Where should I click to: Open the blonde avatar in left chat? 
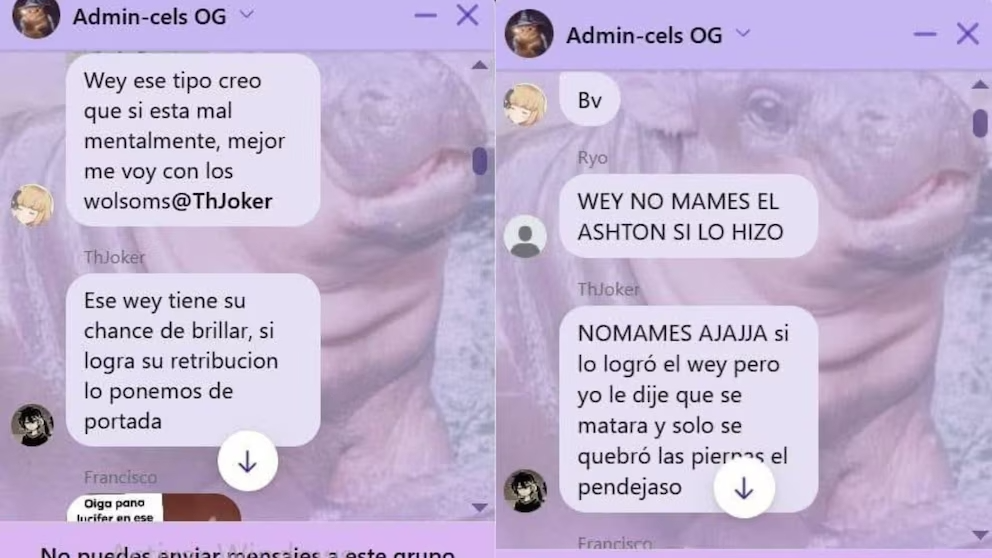pos(32,206)
